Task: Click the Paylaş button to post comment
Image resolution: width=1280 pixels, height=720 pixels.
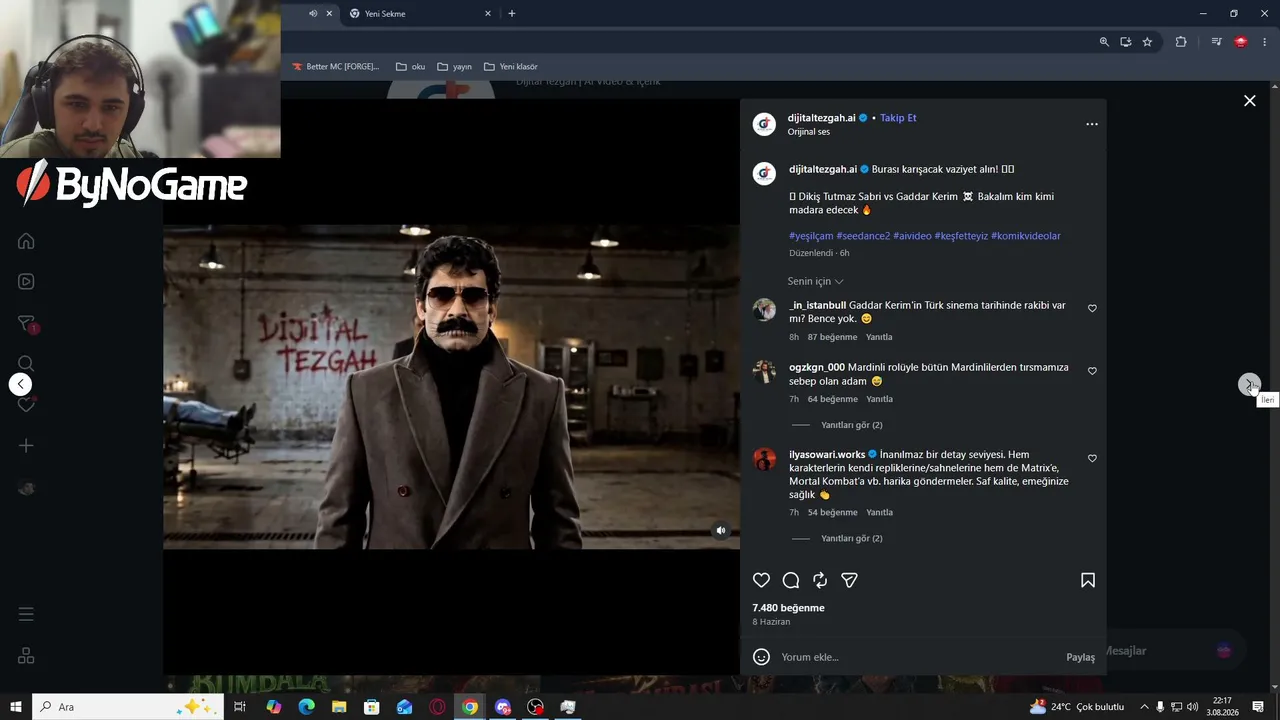Action: [1080, 657]
